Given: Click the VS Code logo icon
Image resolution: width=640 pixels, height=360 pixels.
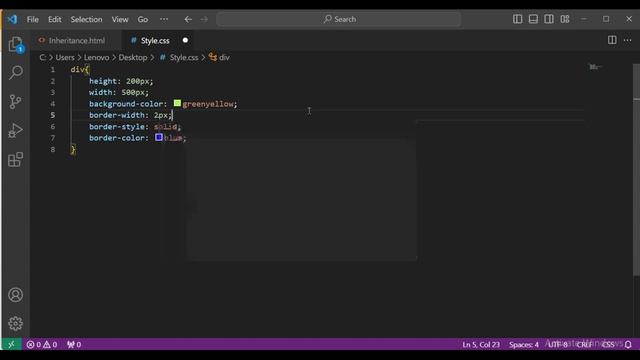Looking at the screenshot, I should [12, 19].
